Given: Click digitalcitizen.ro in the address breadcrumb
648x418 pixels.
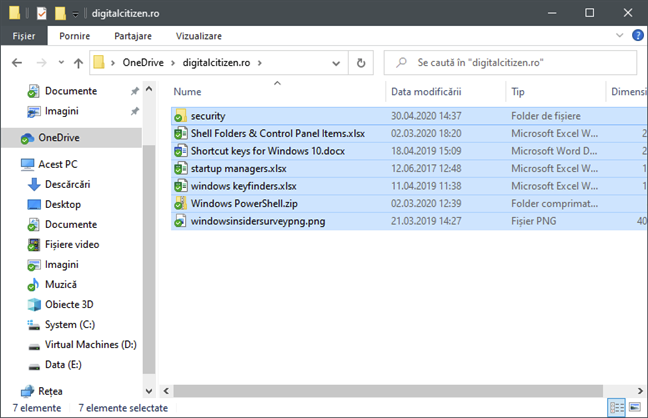Looking at the screenshot, I should 216,62.
